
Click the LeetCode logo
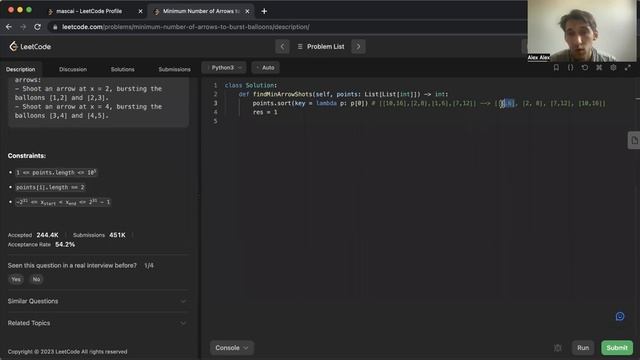pos(30,47)
